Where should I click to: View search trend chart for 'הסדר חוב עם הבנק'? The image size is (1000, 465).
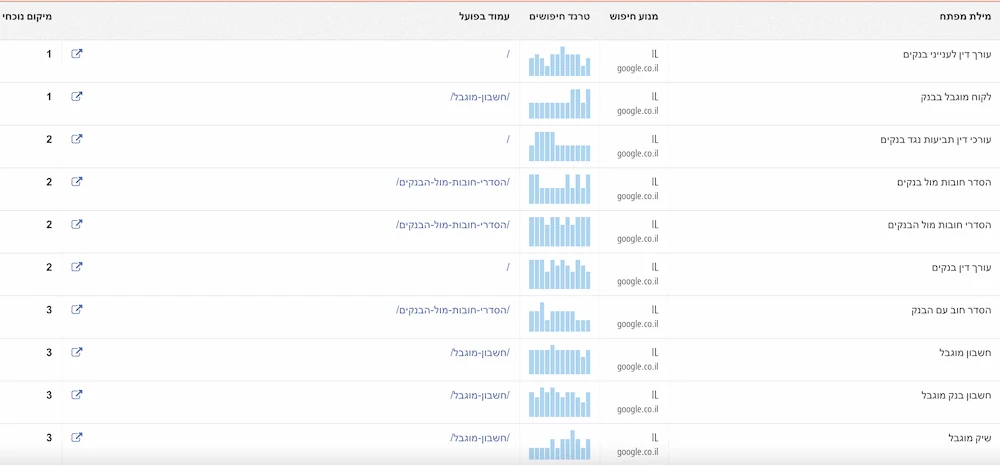[x=559, y=317]
